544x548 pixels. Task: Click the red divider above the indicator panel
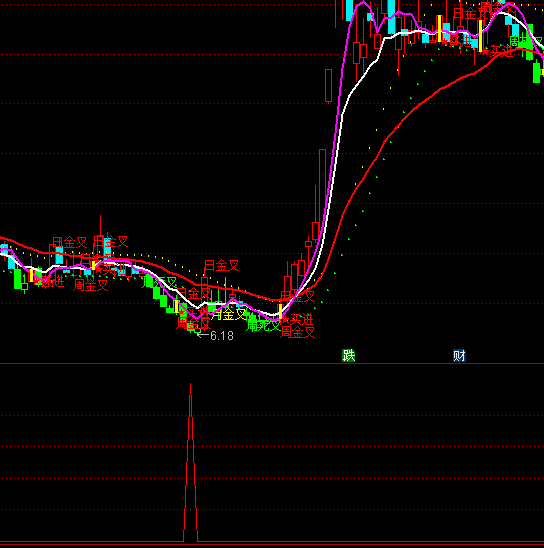(272, 363)
